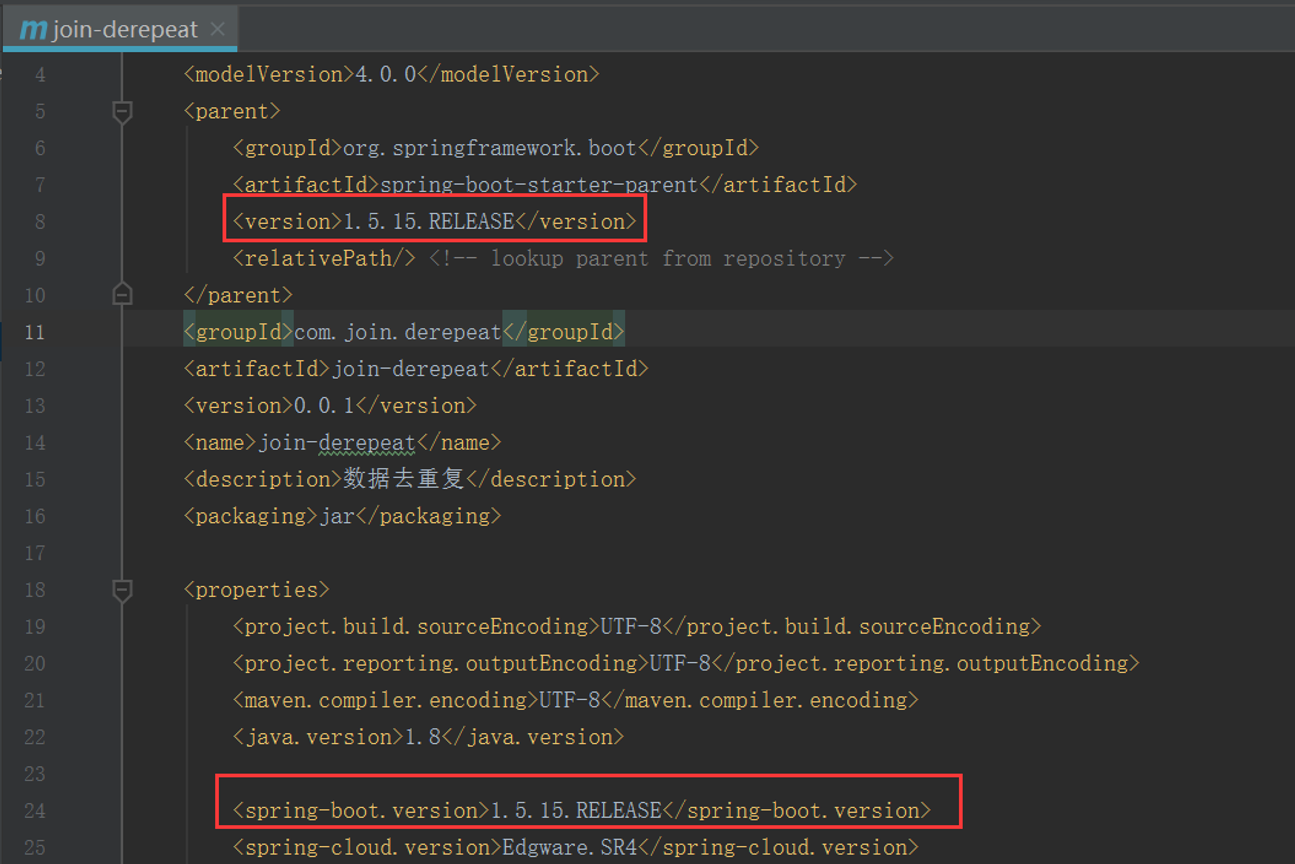Place cursor in com.join.derepeat groupId value
The height and width of the screenshot is (864, 1295).
point(397,332)
